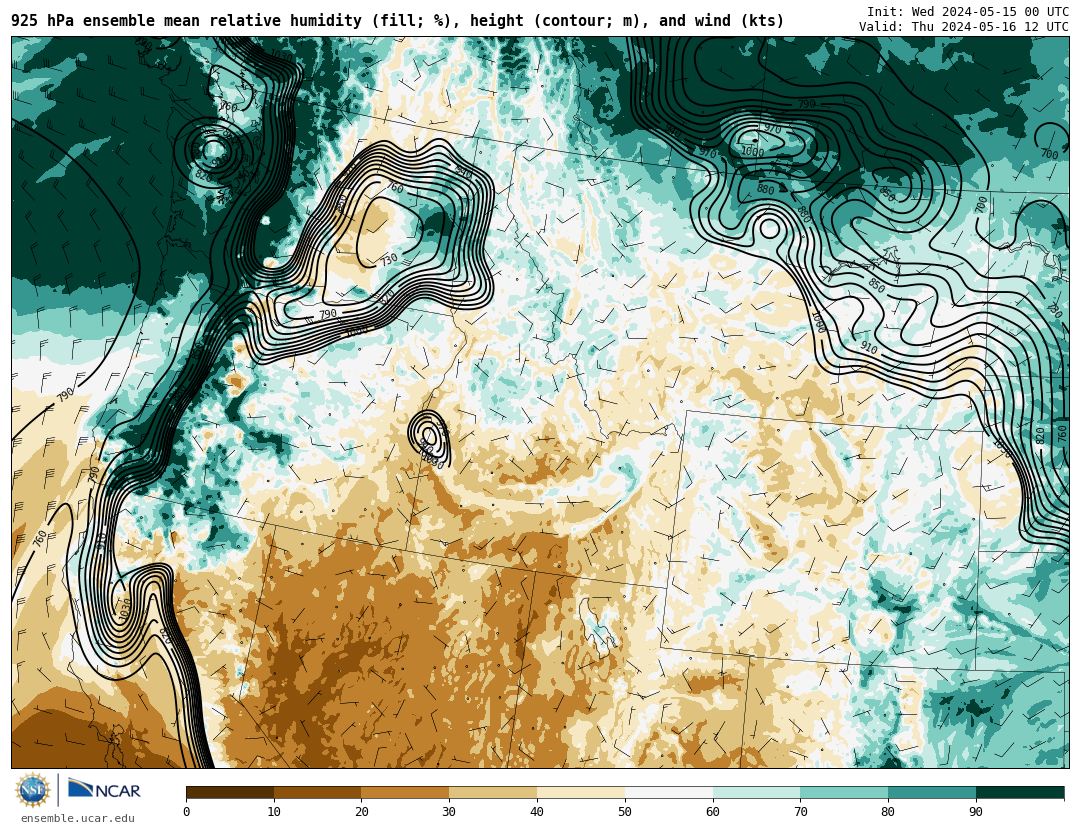
Task: Click the colorbar tick label 0
Action: (187, 812)
